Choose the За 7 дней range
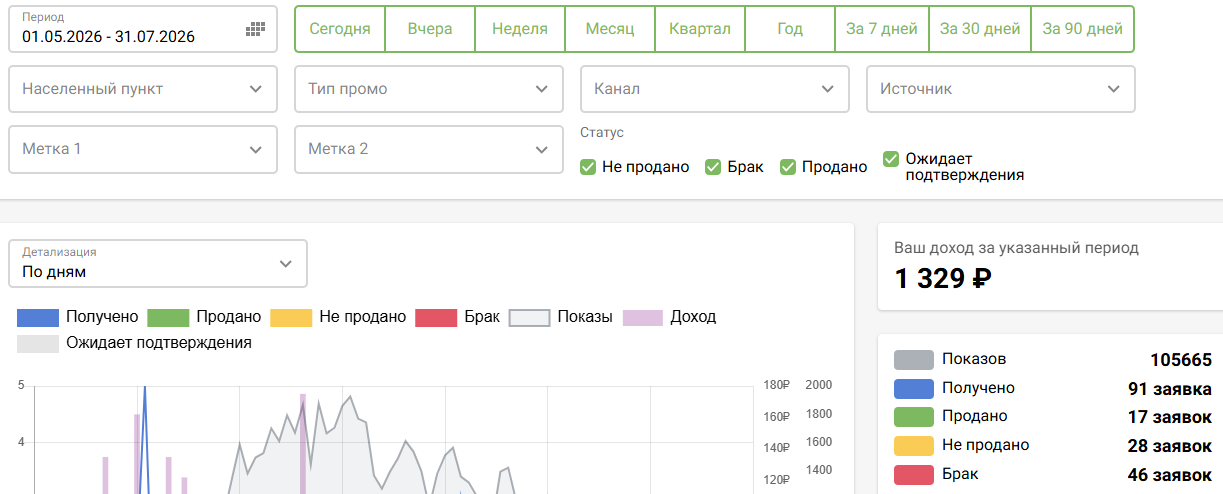 click(882, 29)
